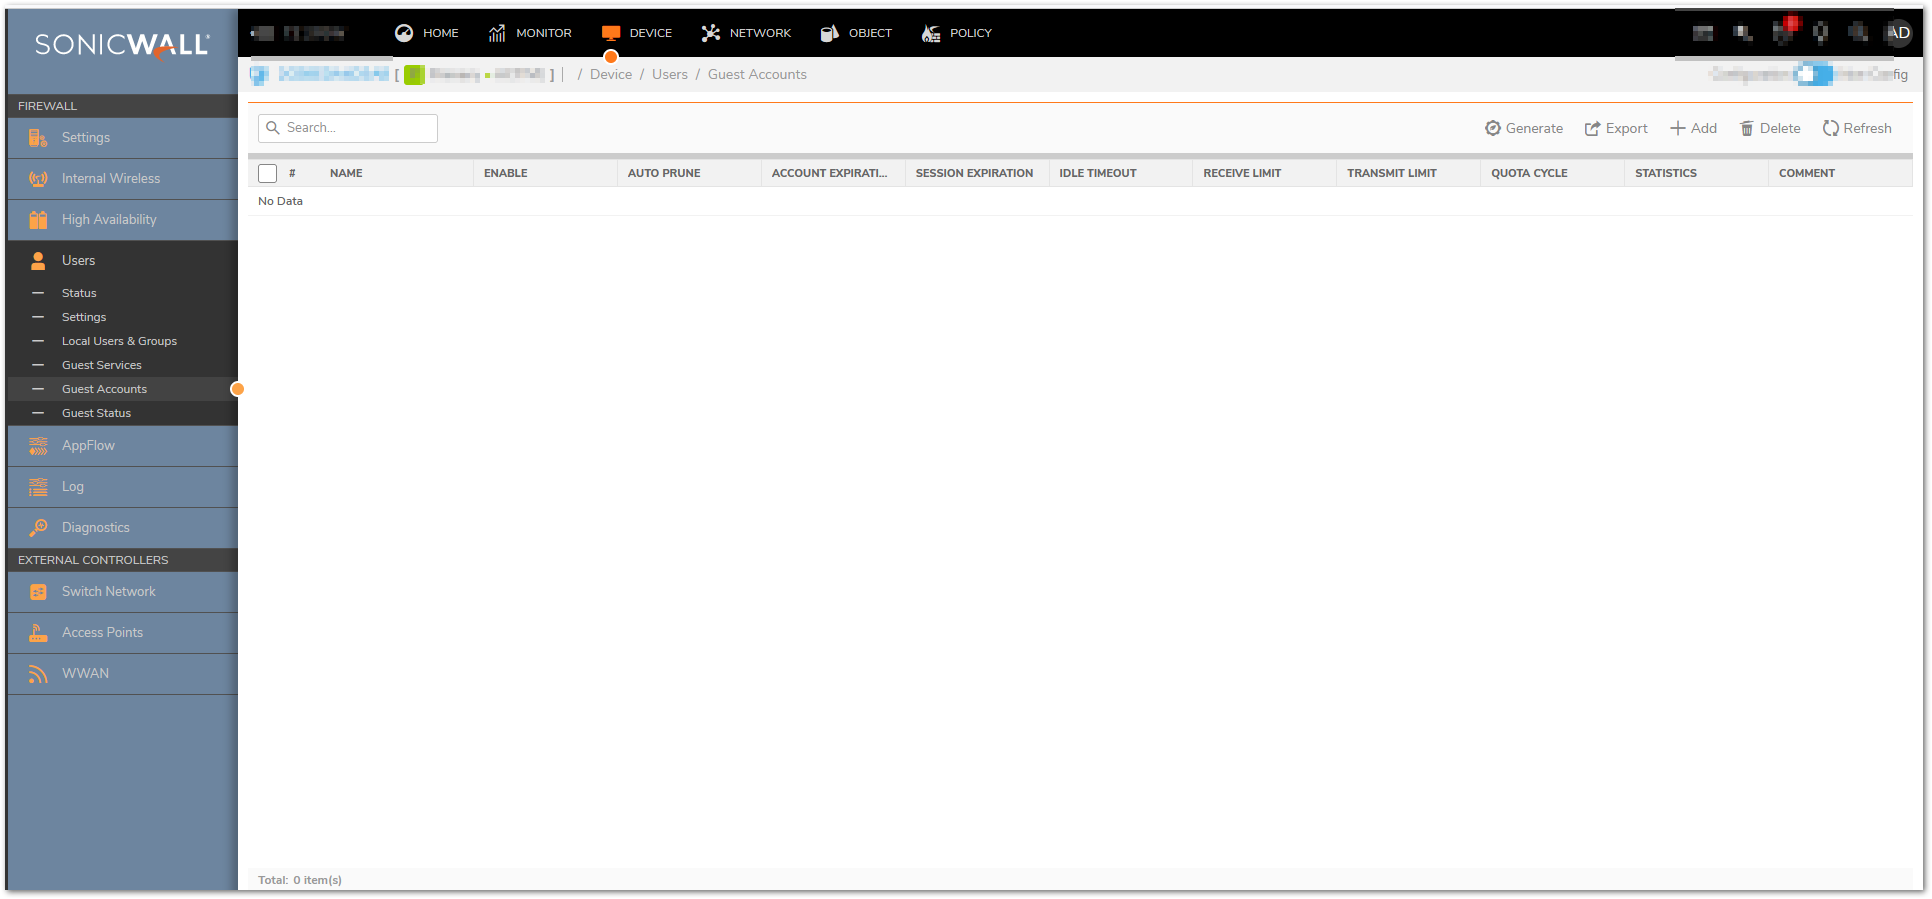Open the Diagnostics section icon
The width and height of the screenshot is (1932, 899).
pyautogui.click(x=38, y=528)
